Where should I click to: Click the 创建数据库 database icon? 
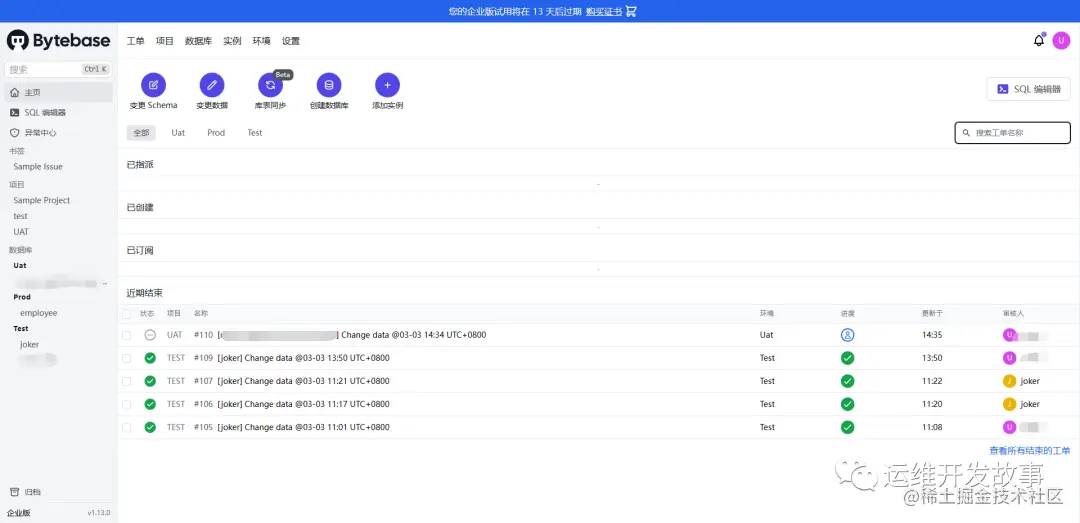[329, 85]
